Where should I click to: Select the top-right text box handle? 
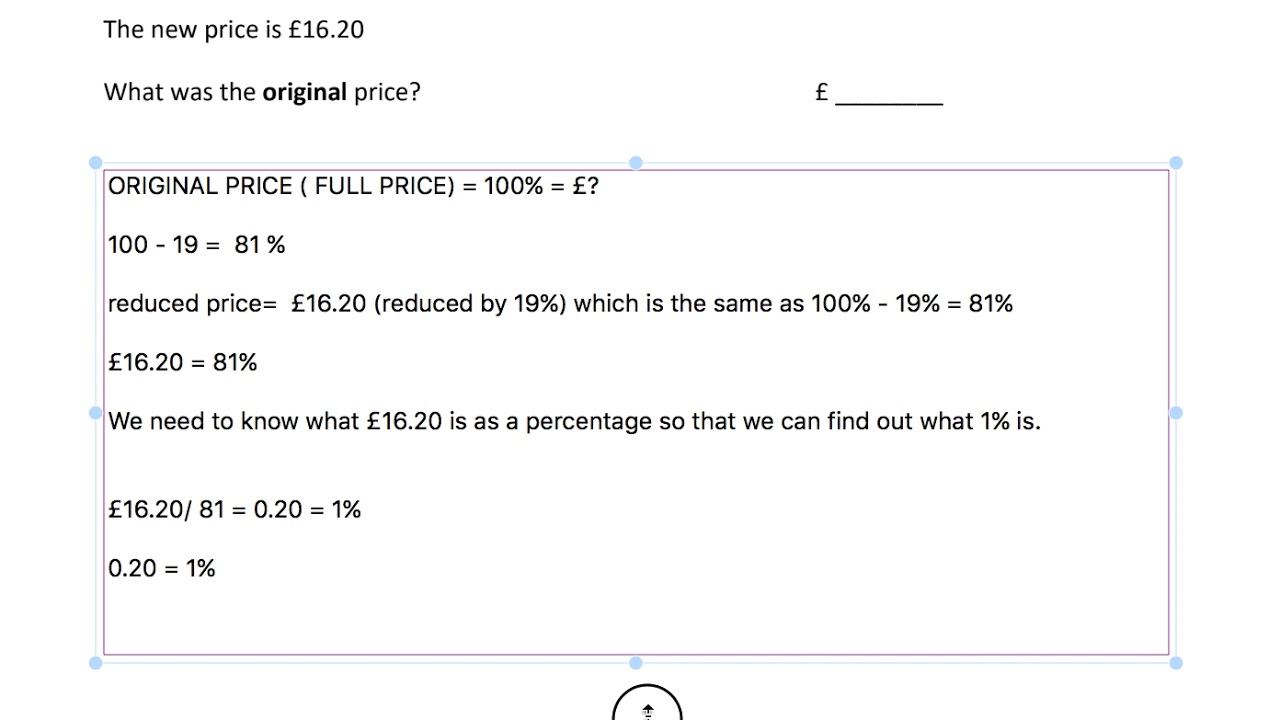tap(1176, 162)
